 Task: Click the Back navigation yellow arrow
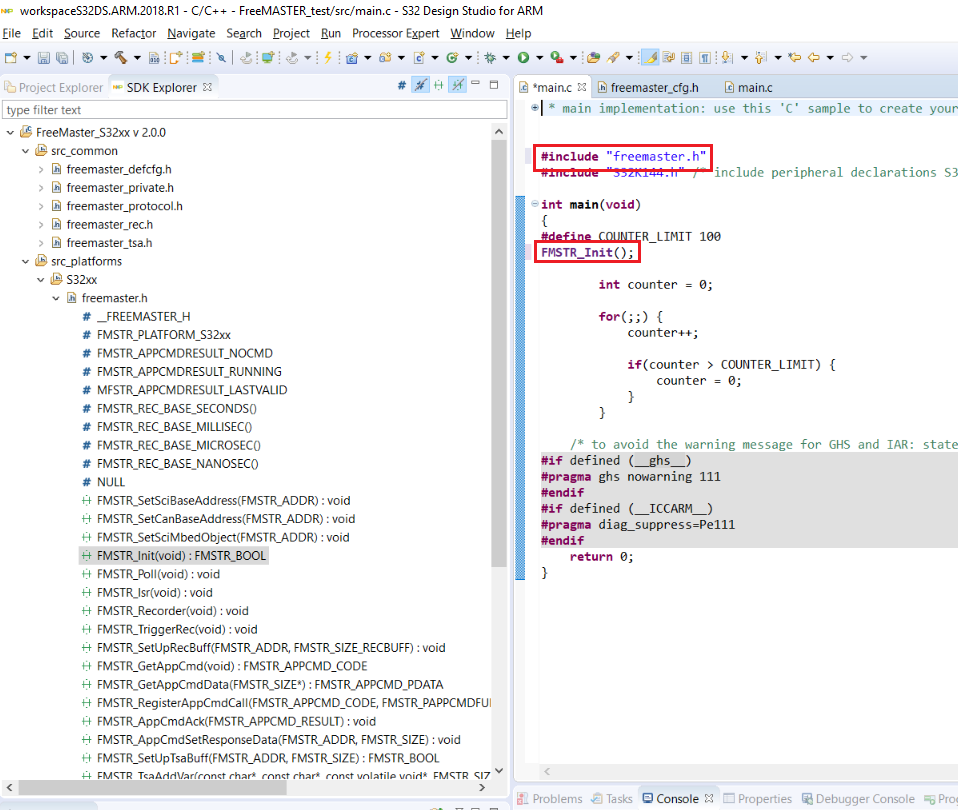click(814, 57)
